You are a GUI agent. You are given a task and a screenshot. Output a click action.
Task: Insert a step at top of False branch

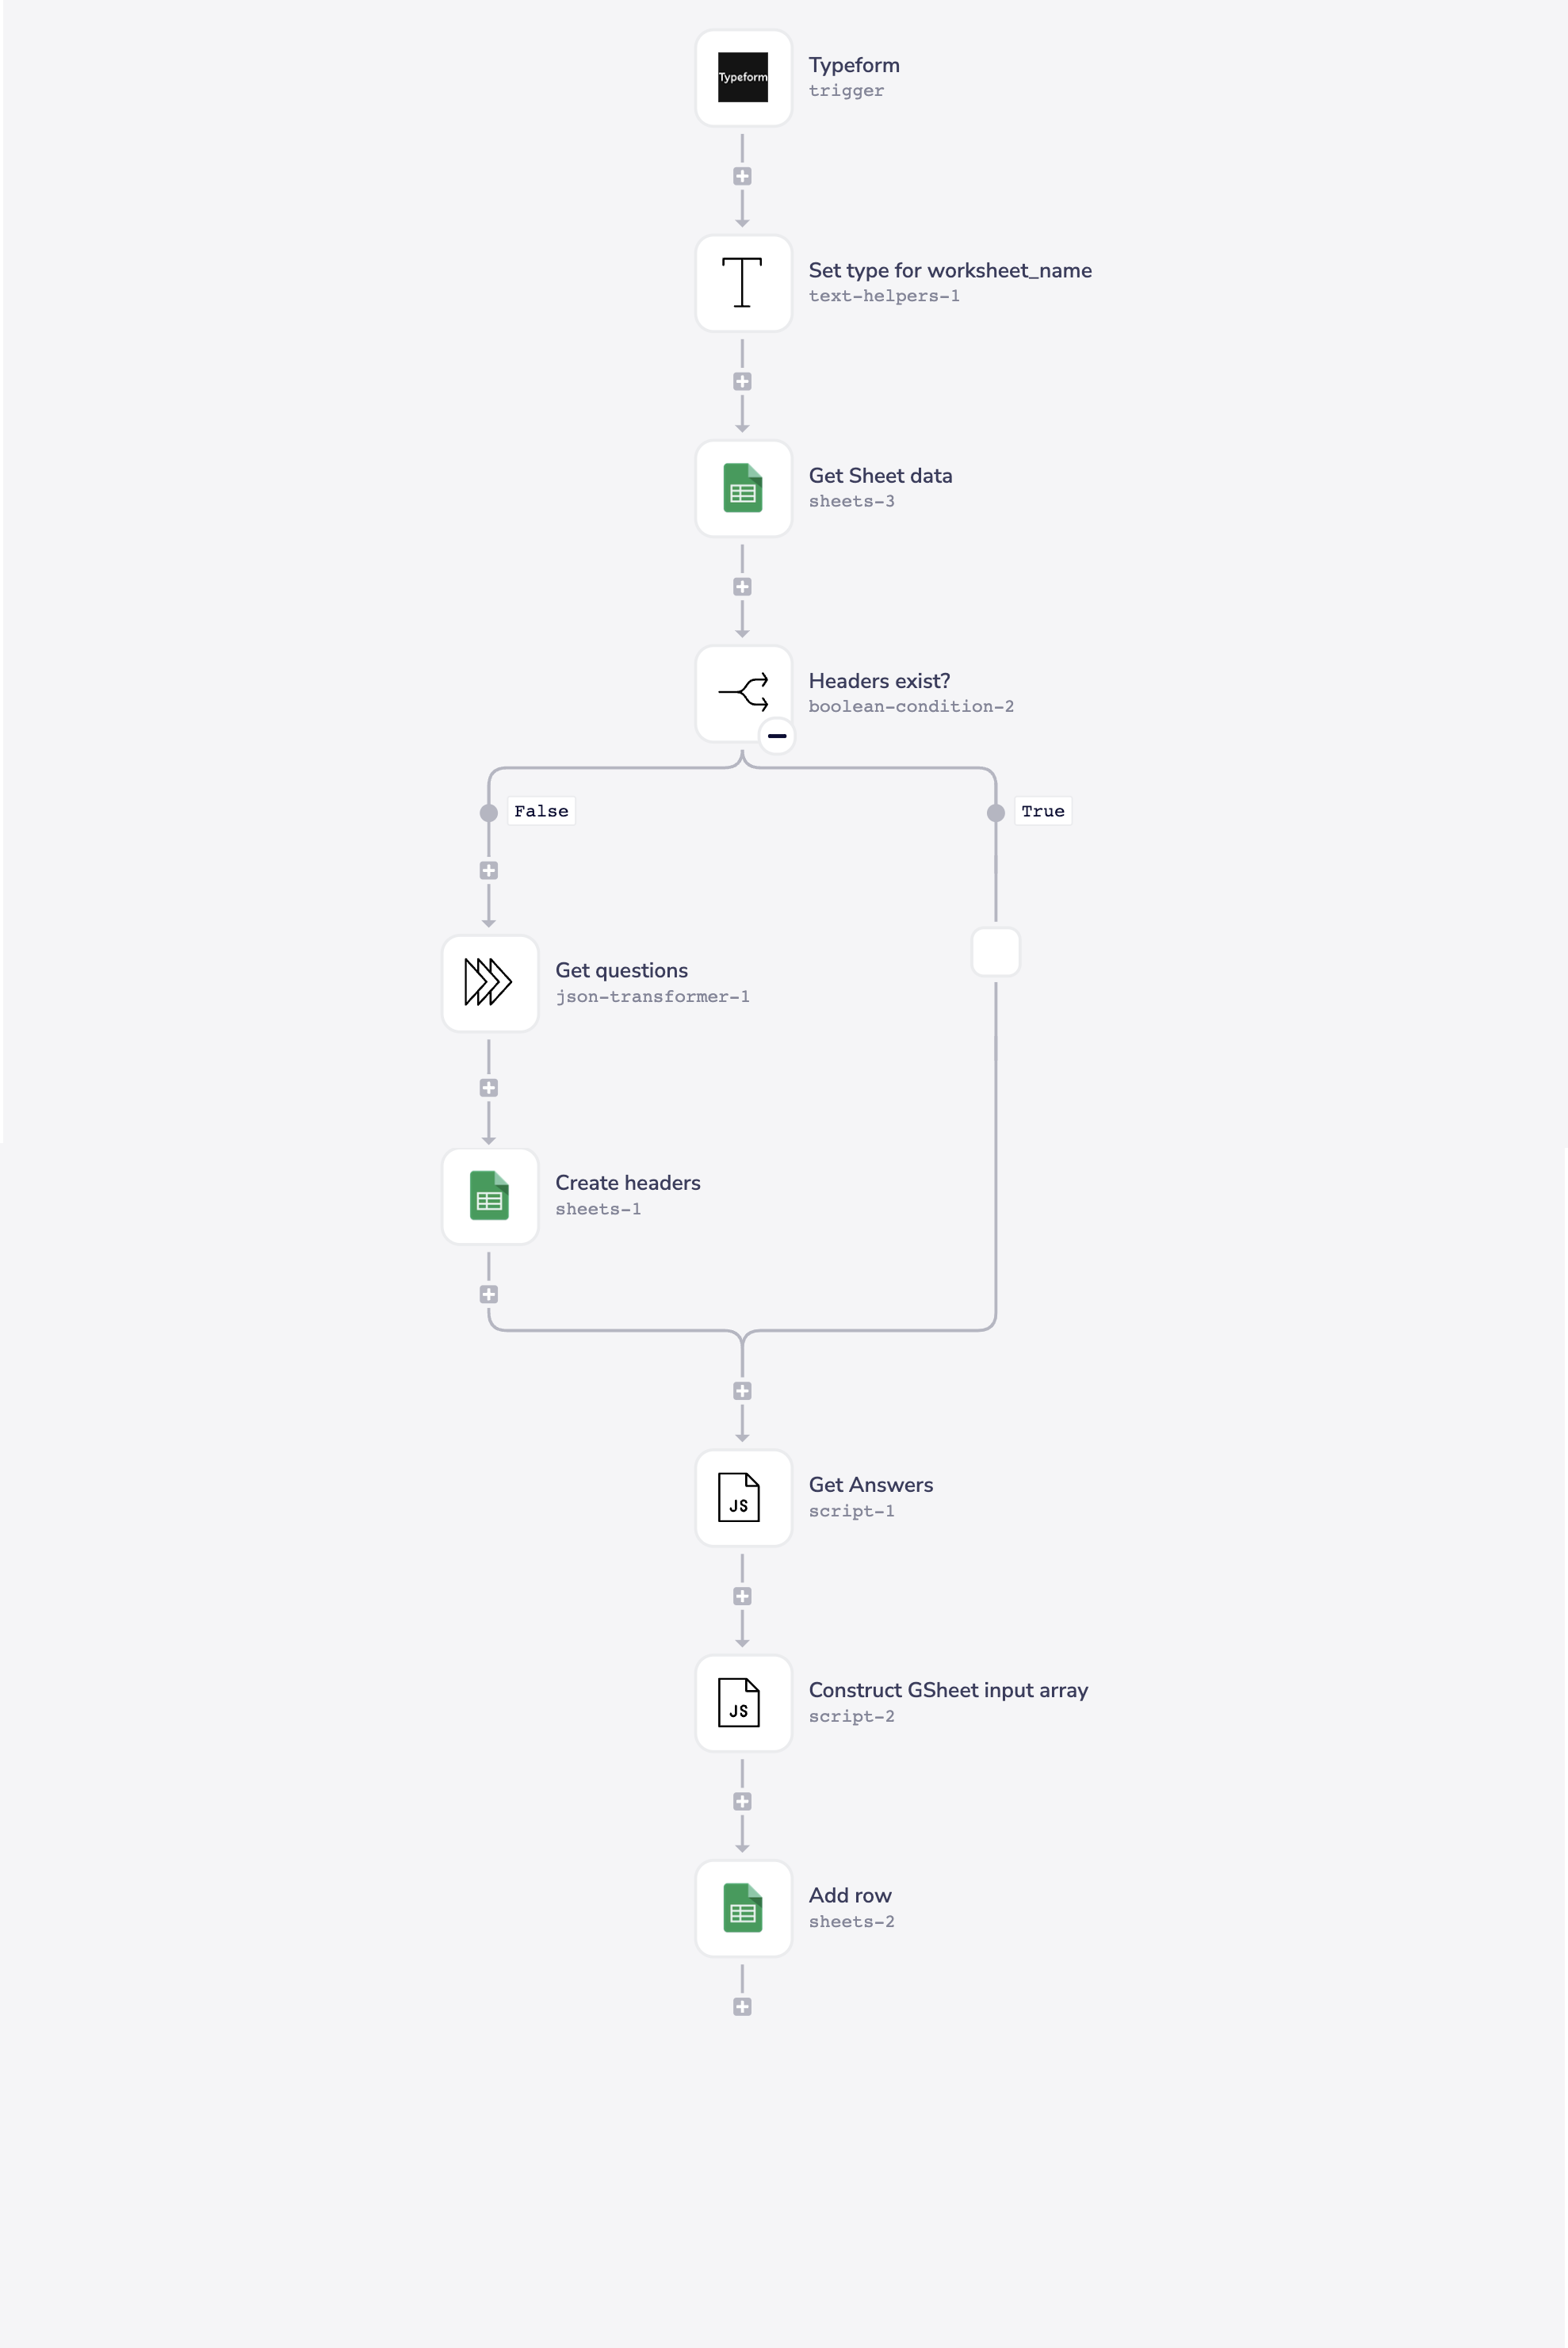[x=489, y=869]
